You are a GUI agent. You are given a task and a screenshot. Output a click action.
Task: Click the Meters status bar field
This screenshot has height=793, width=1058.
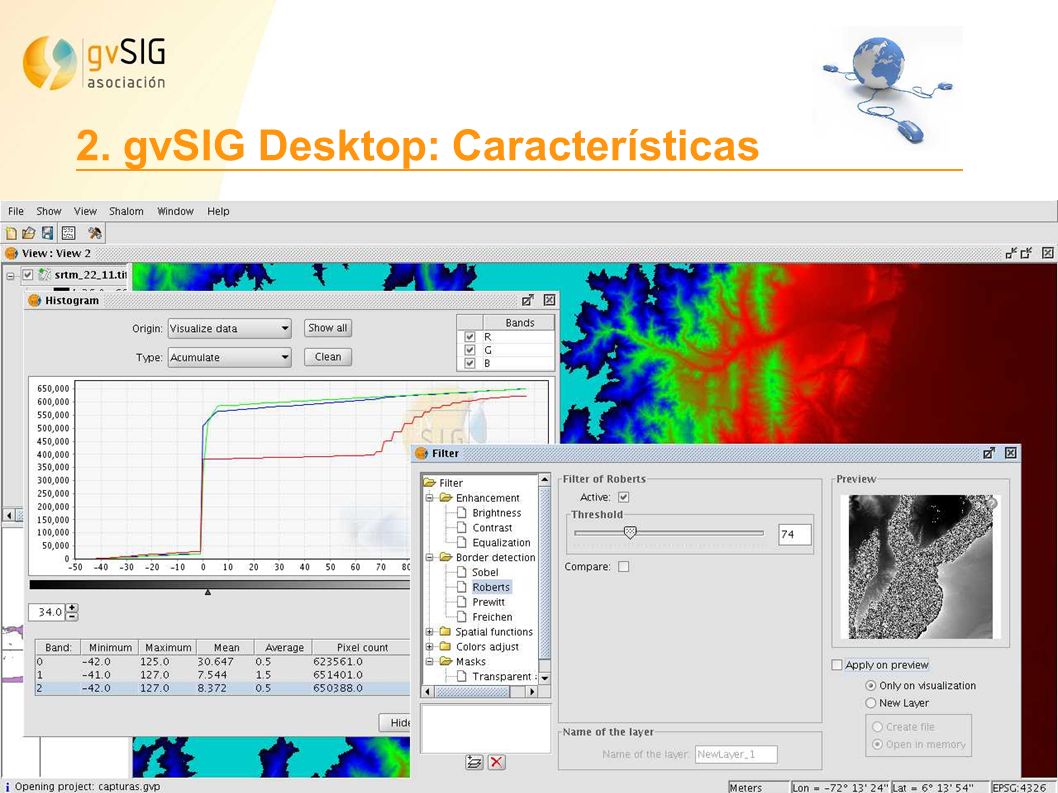[x=758, y=787]
